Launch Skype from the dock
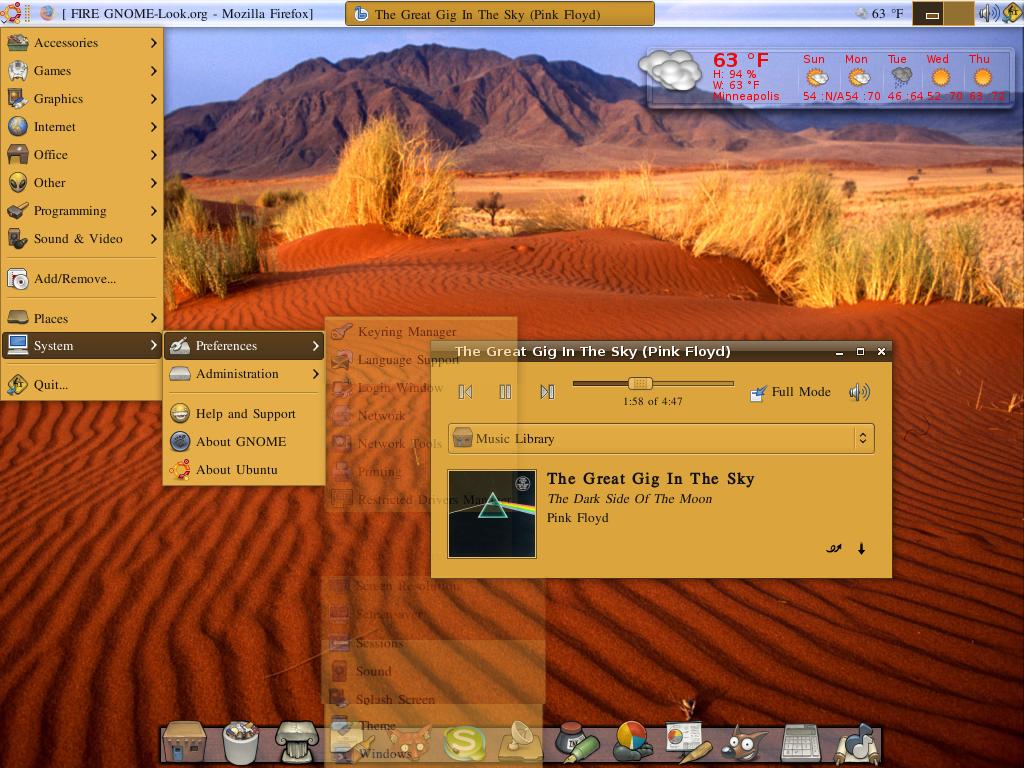This screenshot has height=768, width=1024. coord(464,743)
